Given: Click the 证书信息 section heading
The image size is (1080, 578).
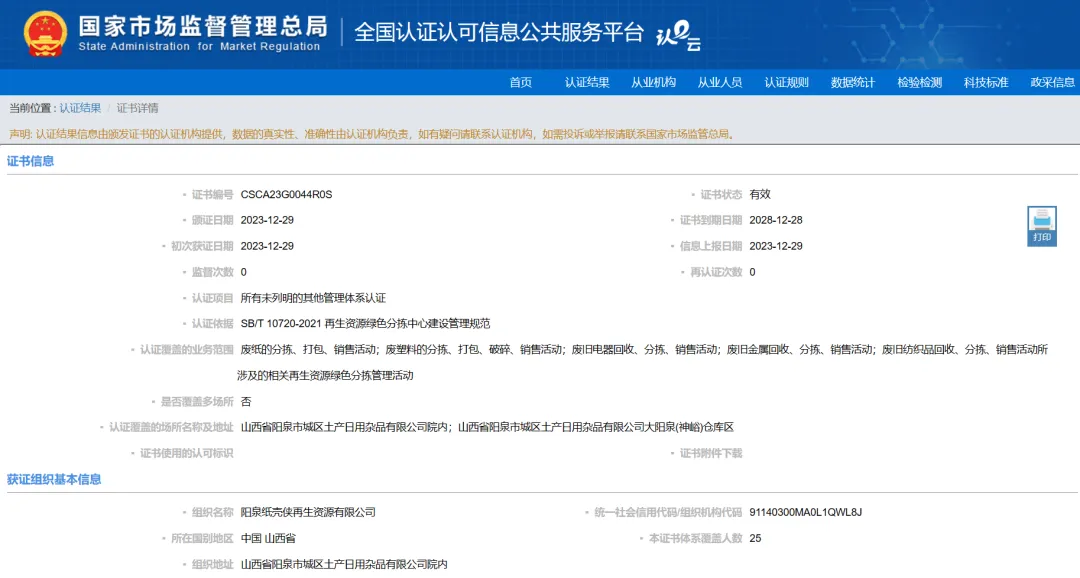Looking at the screenshot, I should click(30, 161).
